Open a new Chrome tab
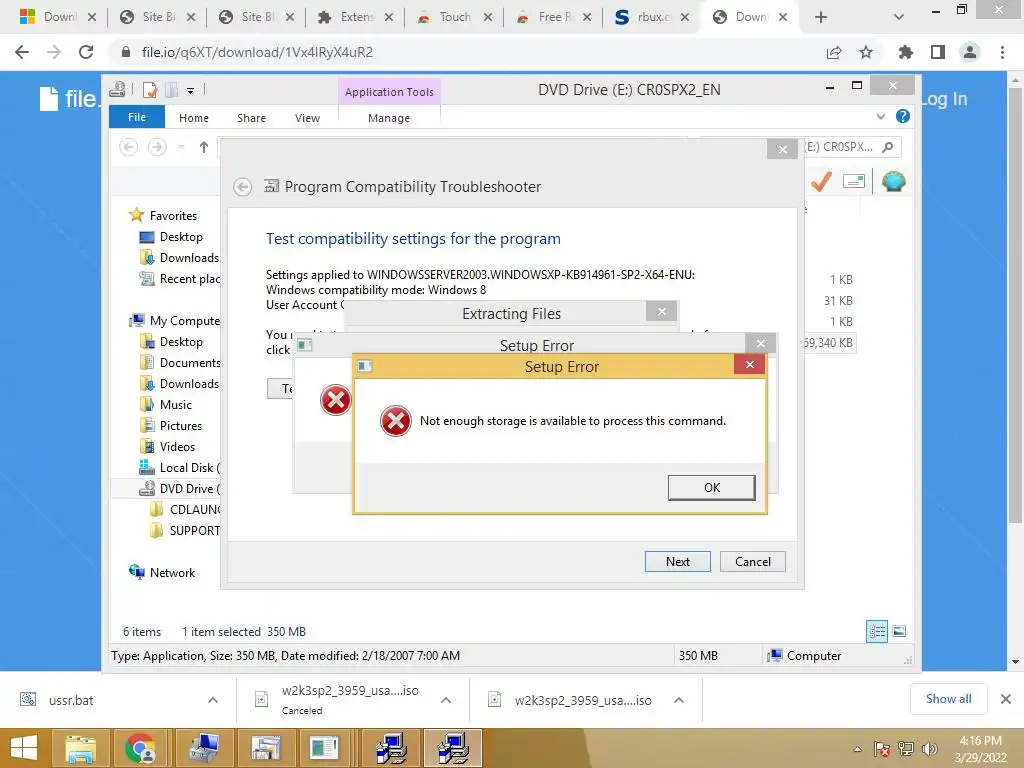 pyautogui.click(x=821, y=17)
